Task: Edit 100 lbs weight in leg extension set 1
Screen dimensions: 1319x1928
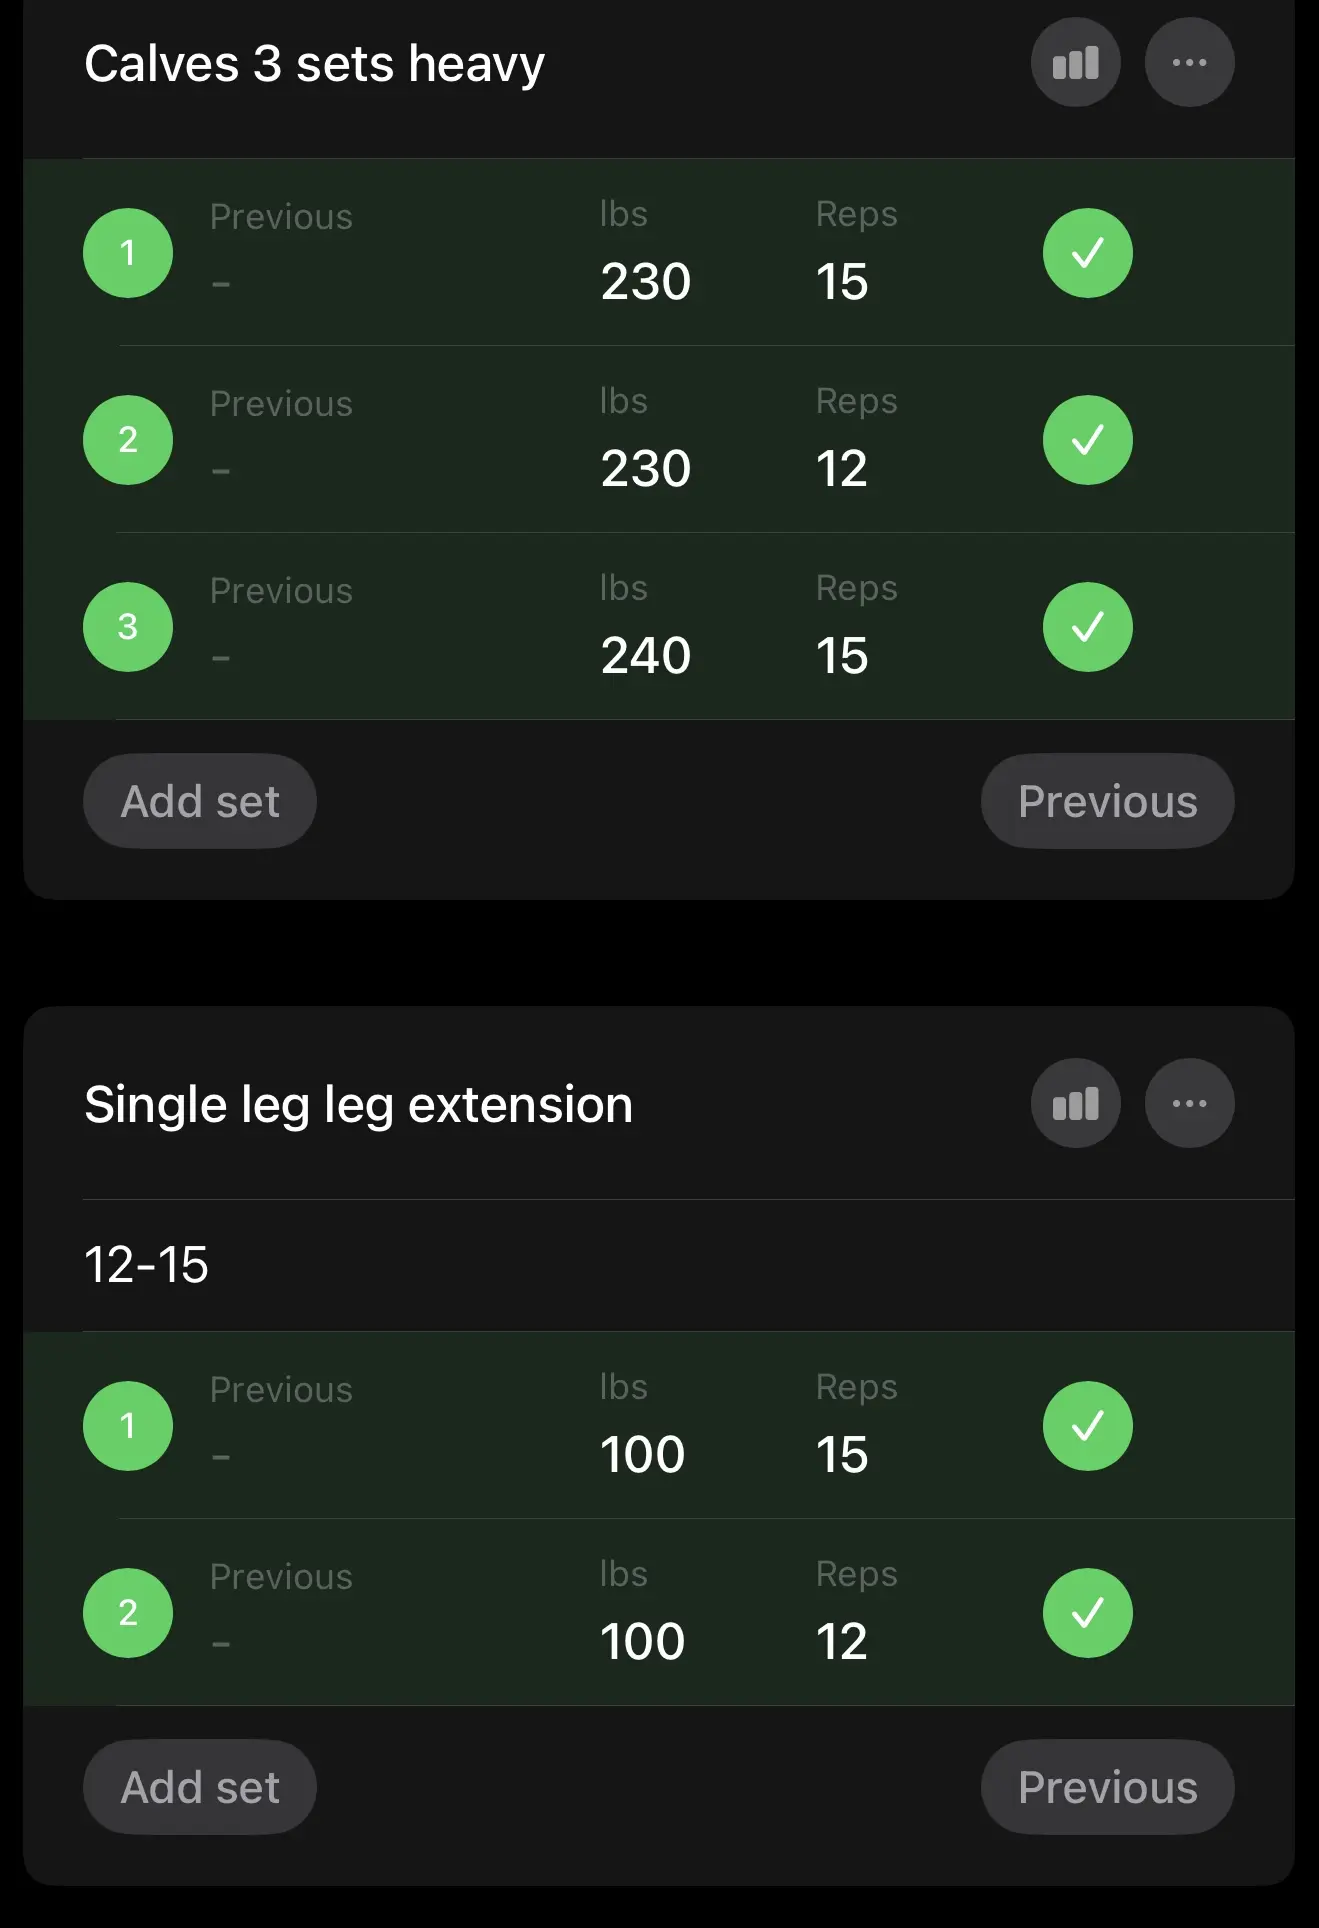Action: pyautogui.click(x=642, y=1455)
